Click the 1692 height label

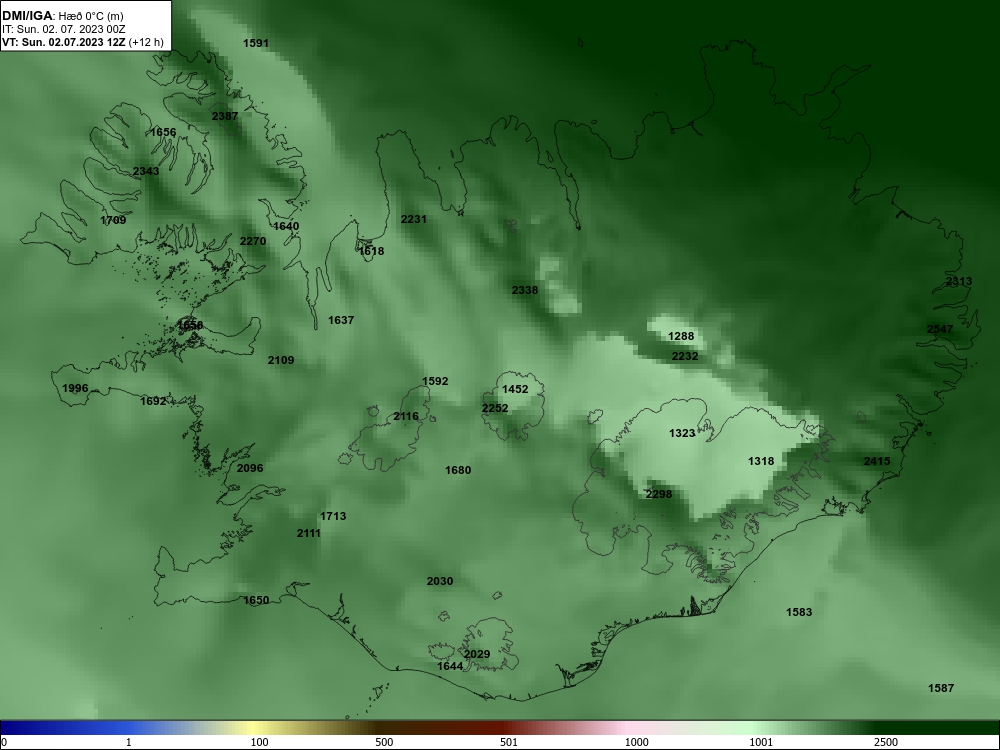pyautogui.click(x=153, y=401)
